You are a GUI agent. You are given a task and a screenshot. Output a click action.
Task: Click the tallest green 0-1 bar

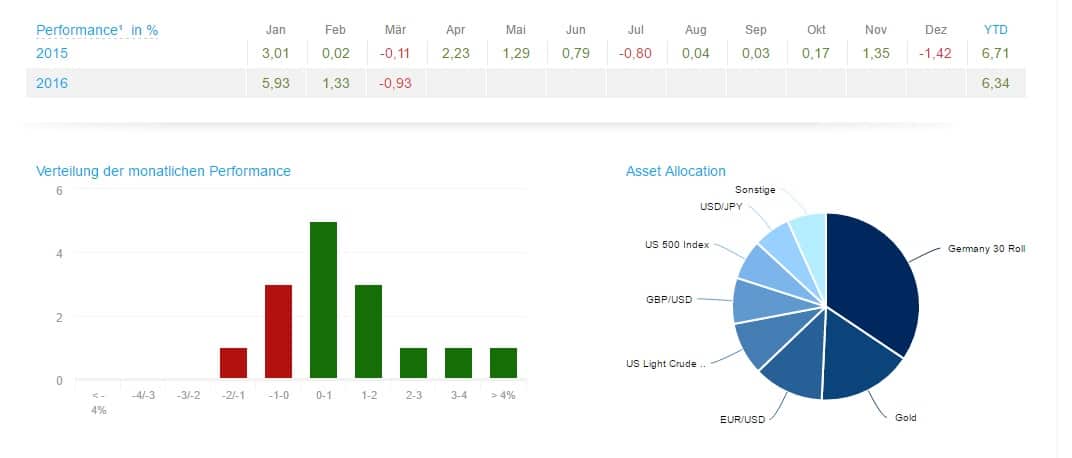coord(322,301)
